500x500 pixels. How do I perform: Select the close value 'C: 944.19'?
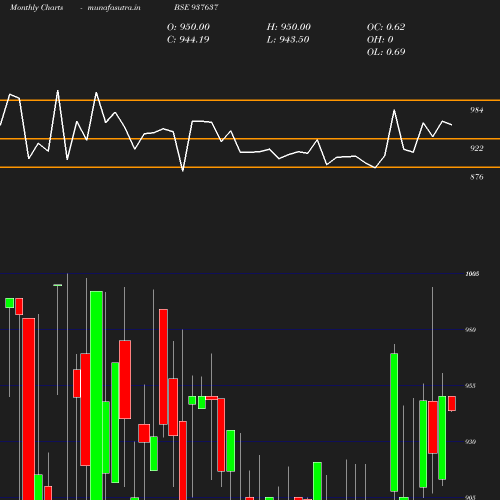click(x=188, y=40)
